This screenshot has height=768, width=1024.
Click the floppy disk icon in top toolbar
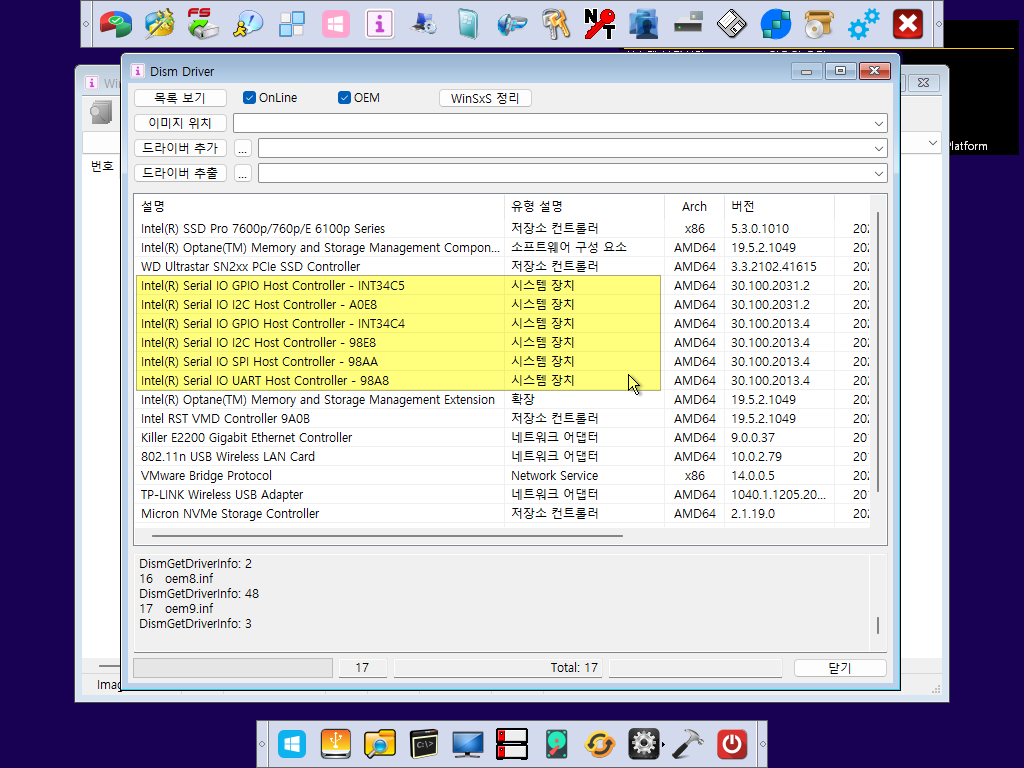[731, 24]
